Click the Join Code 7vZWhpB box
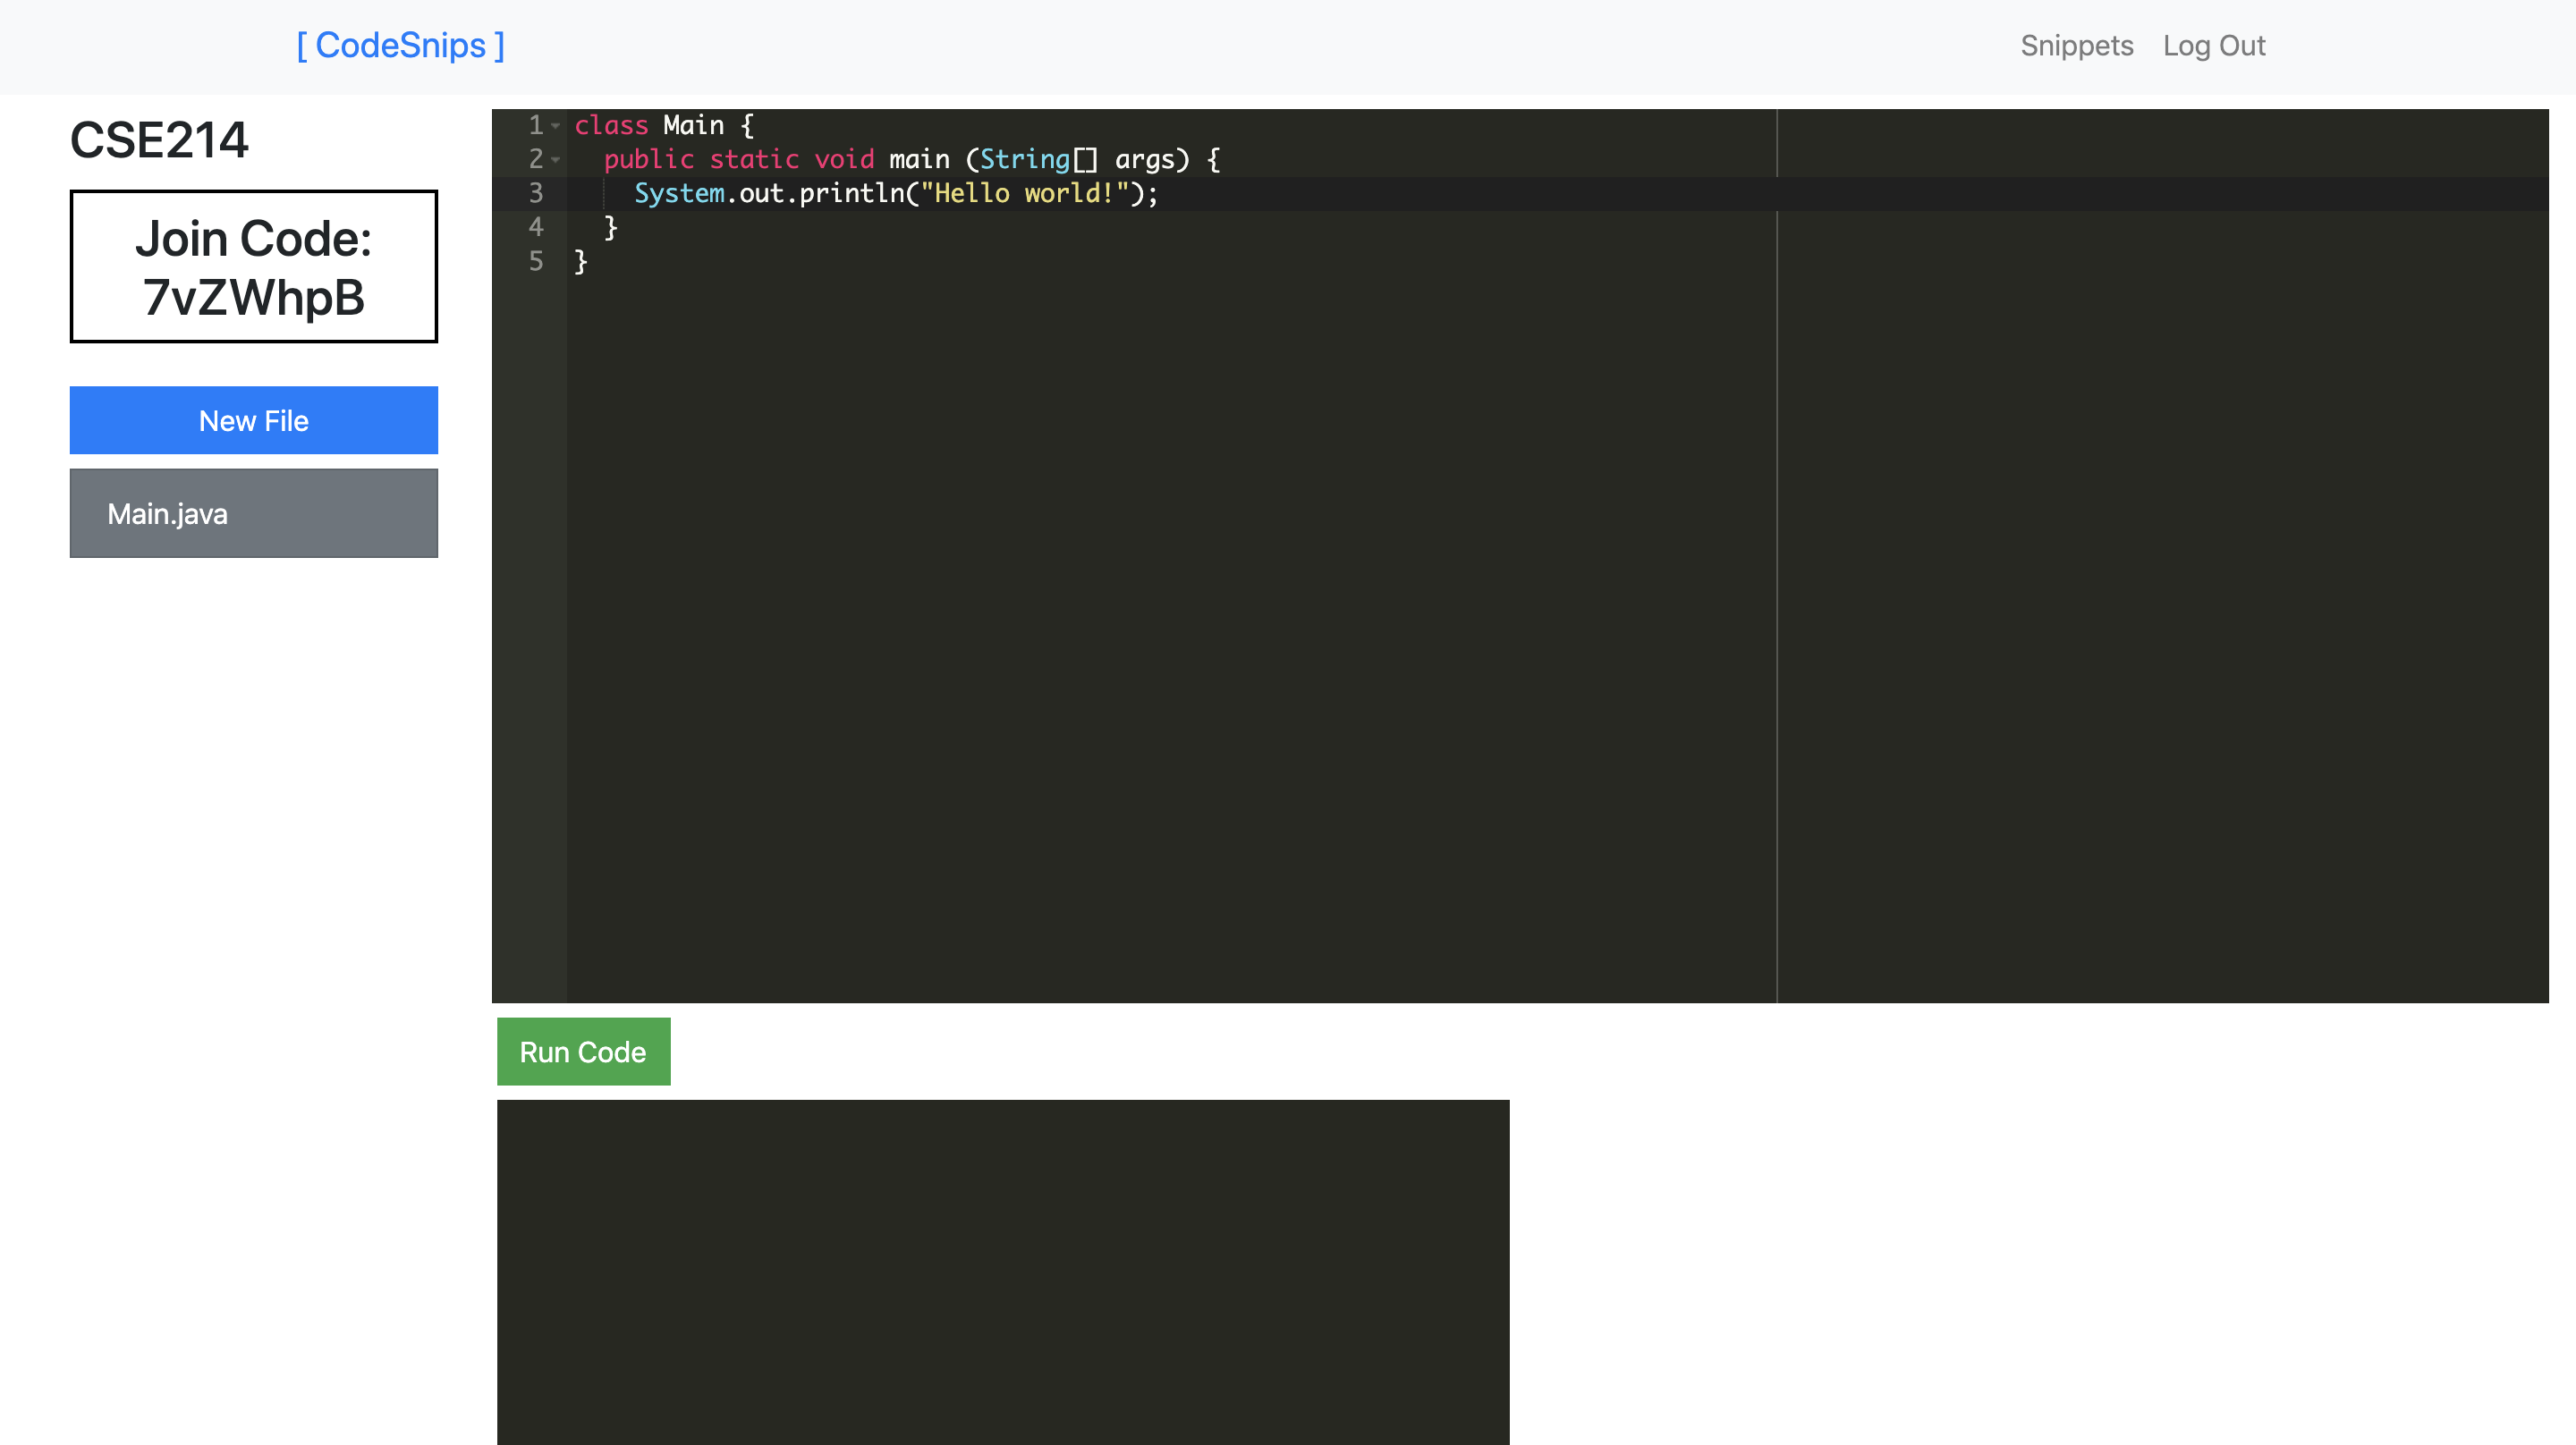Viewport: 2576px width, 1445px height. [253, 267]
